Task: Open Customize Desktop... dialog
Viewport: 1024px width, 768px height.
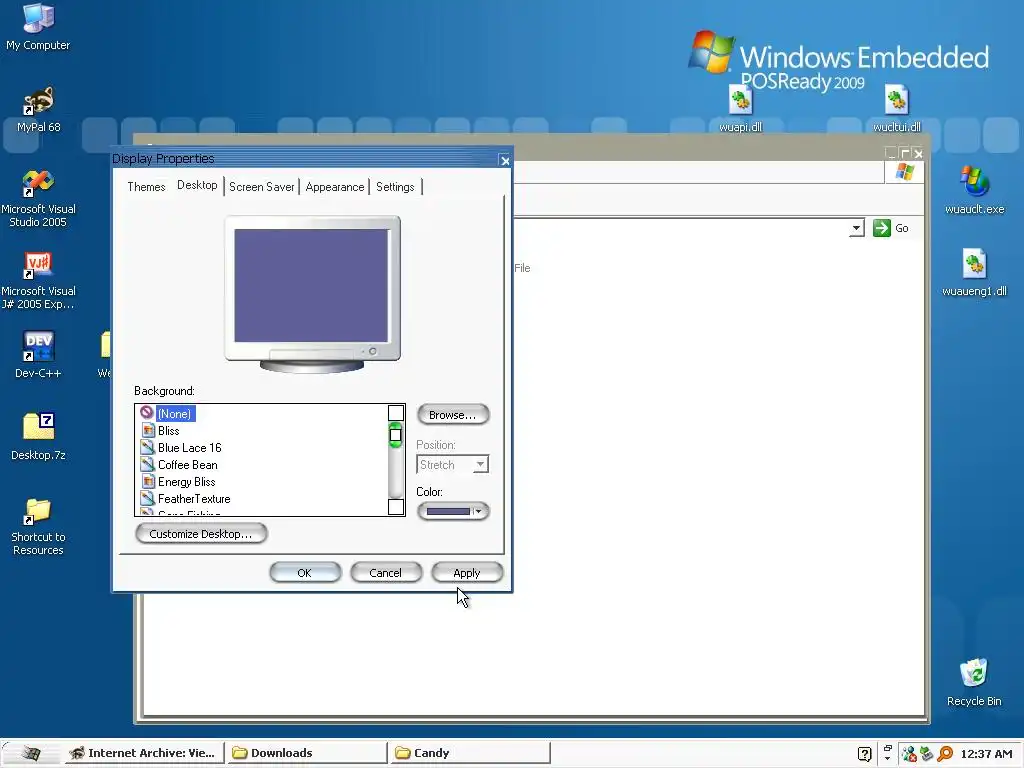Action: pos(201,534)
